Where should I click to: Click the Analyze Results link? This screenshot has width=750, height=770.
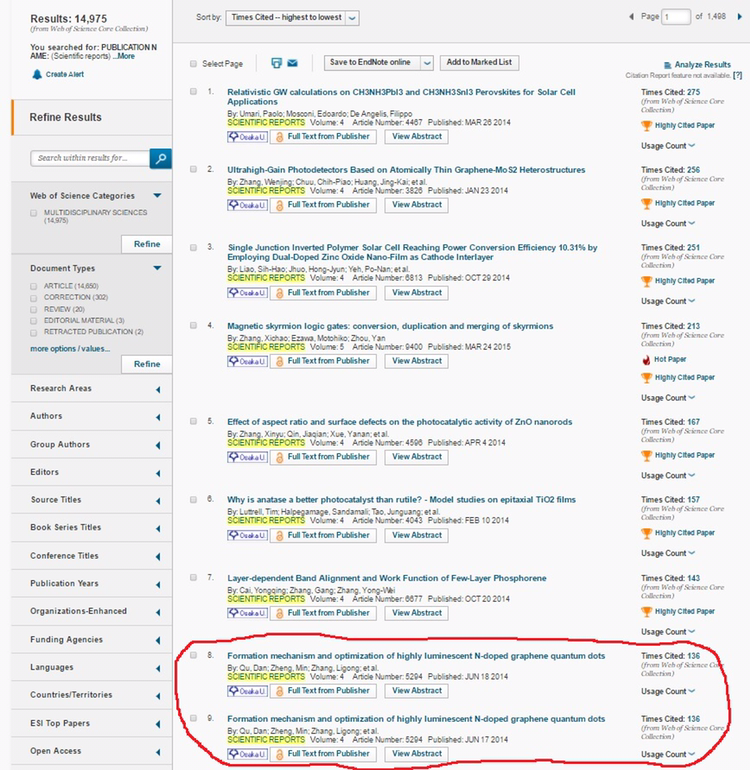(x=702, y=65)
